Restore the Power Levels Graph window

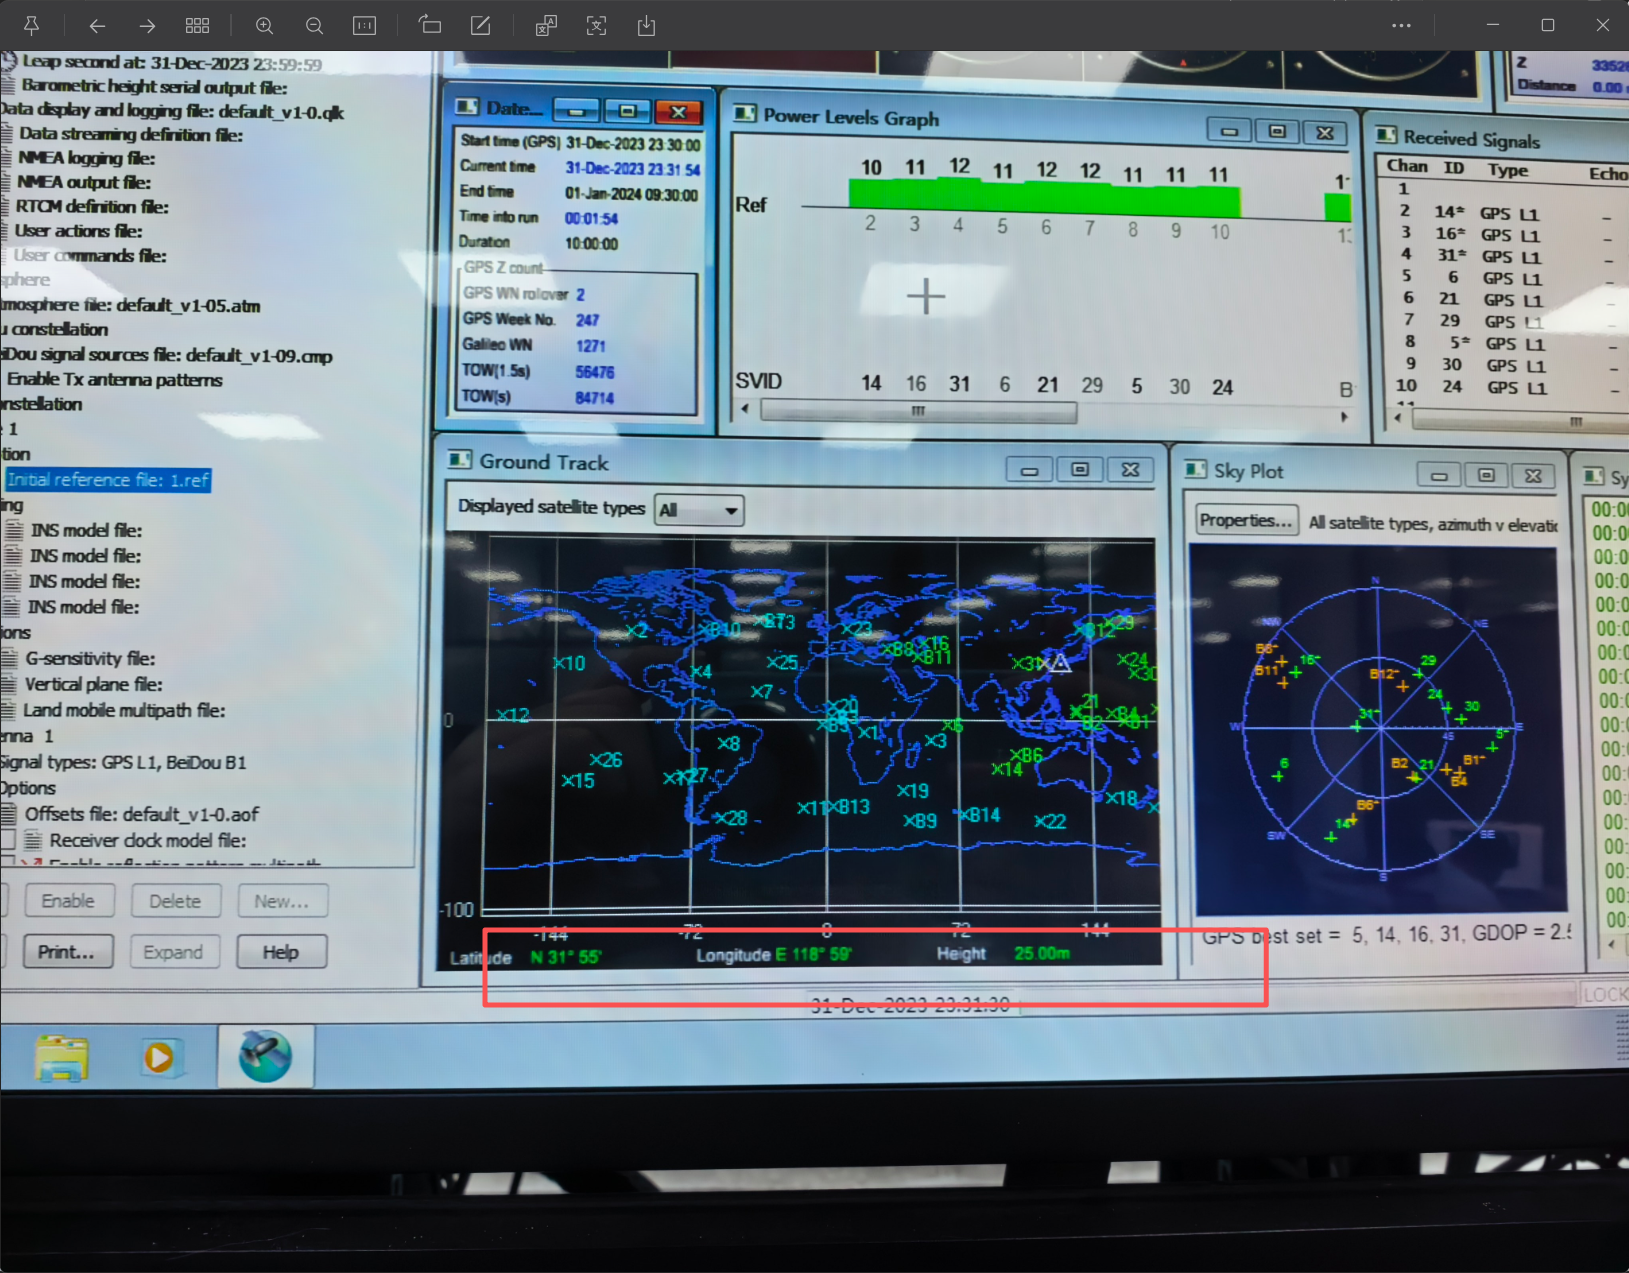1277,131
